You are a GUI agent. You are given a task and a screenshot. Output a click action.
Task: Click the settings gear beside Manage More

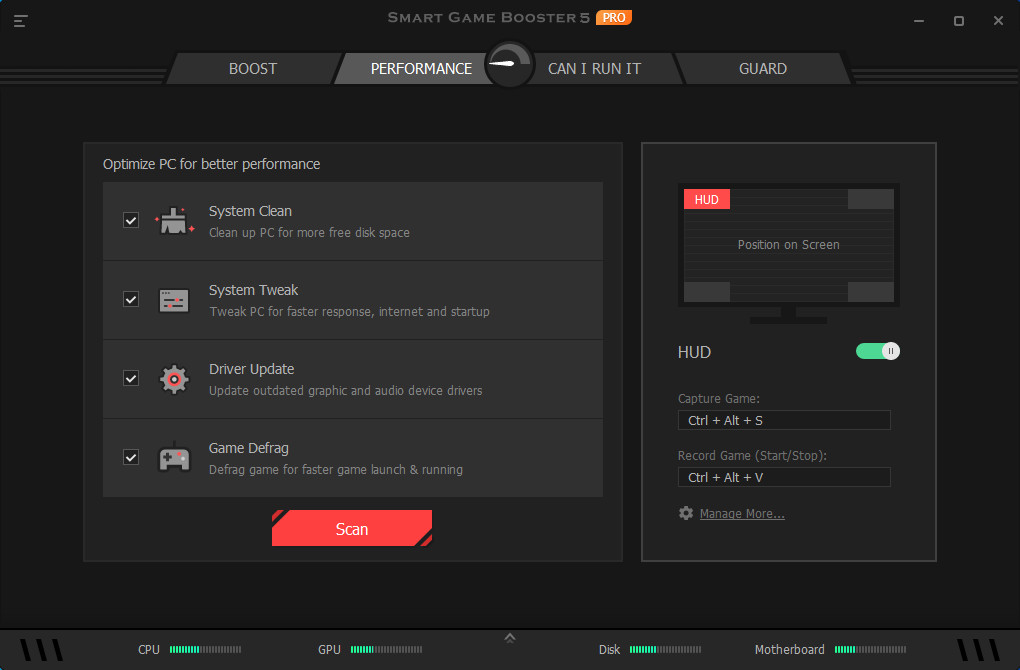pyautogui.click(x=686, y=512)
